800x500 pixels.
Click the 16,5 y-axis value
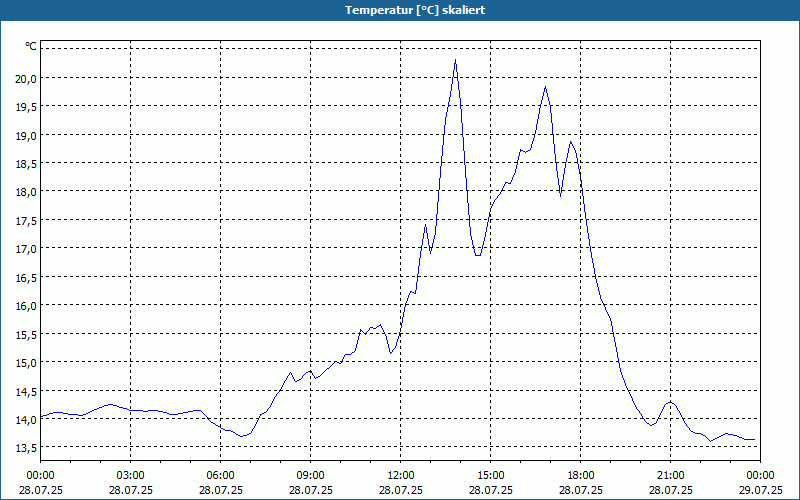(x=28, y=277)
